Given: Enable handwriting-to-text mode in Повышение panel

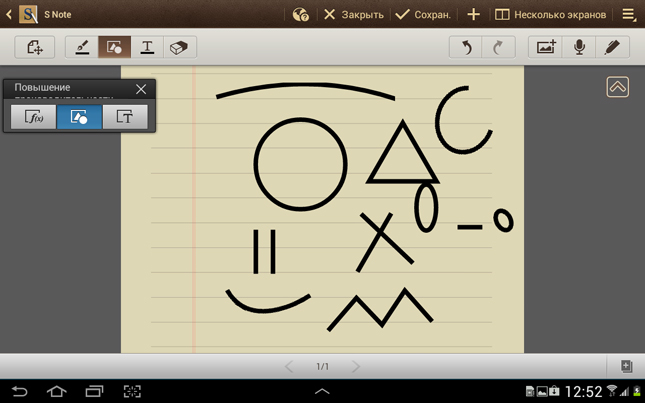Looking at the screenshot, I should (125, 117).
